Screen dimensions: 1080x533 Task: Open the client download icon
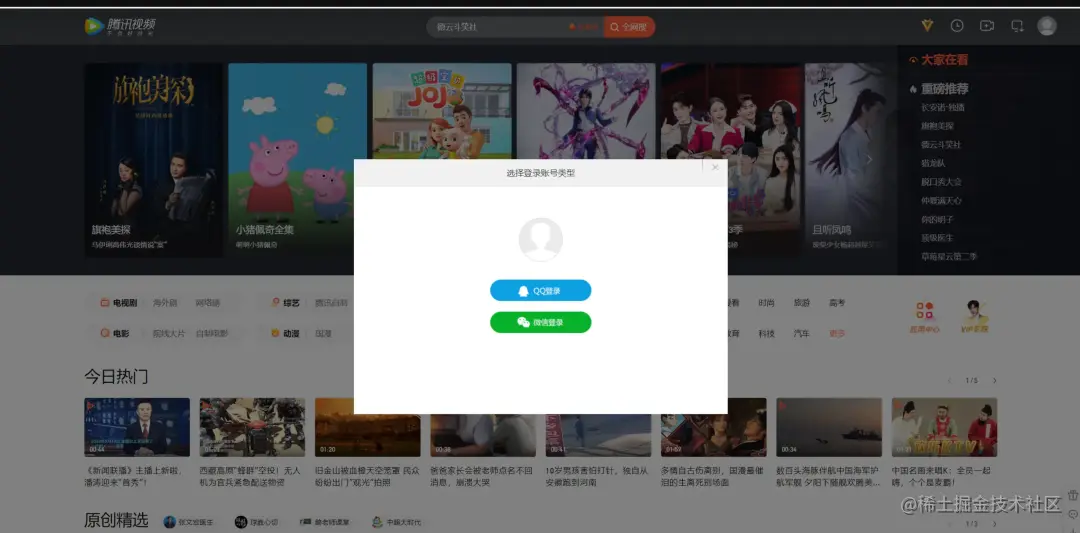pyautogui.click(x=1017, y=25)
